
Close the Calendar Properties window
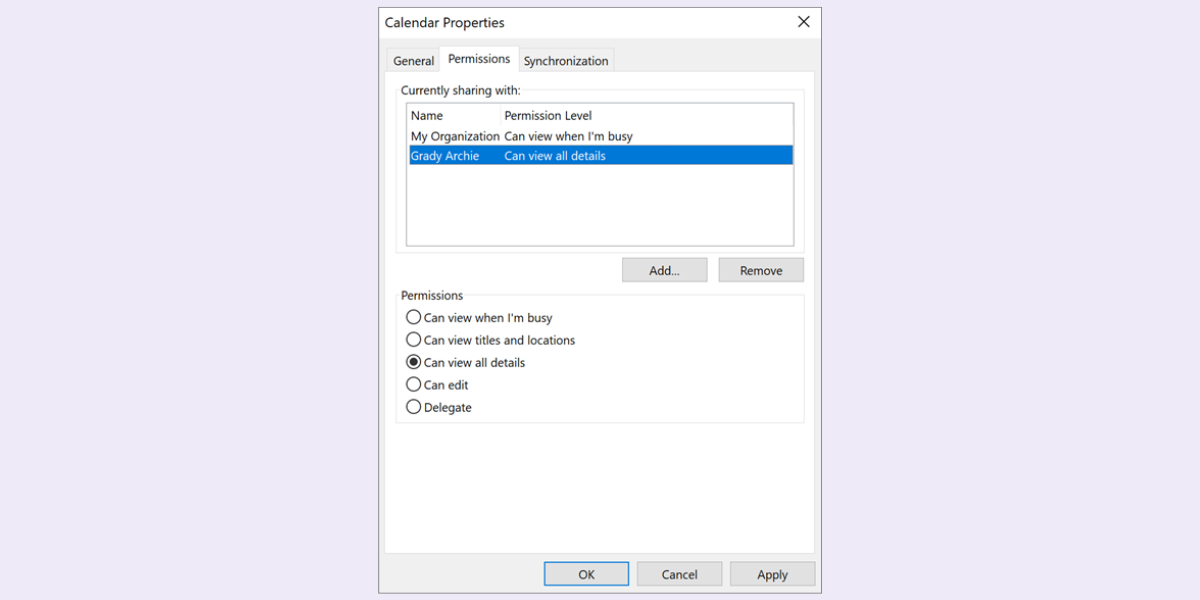[803, 21]
